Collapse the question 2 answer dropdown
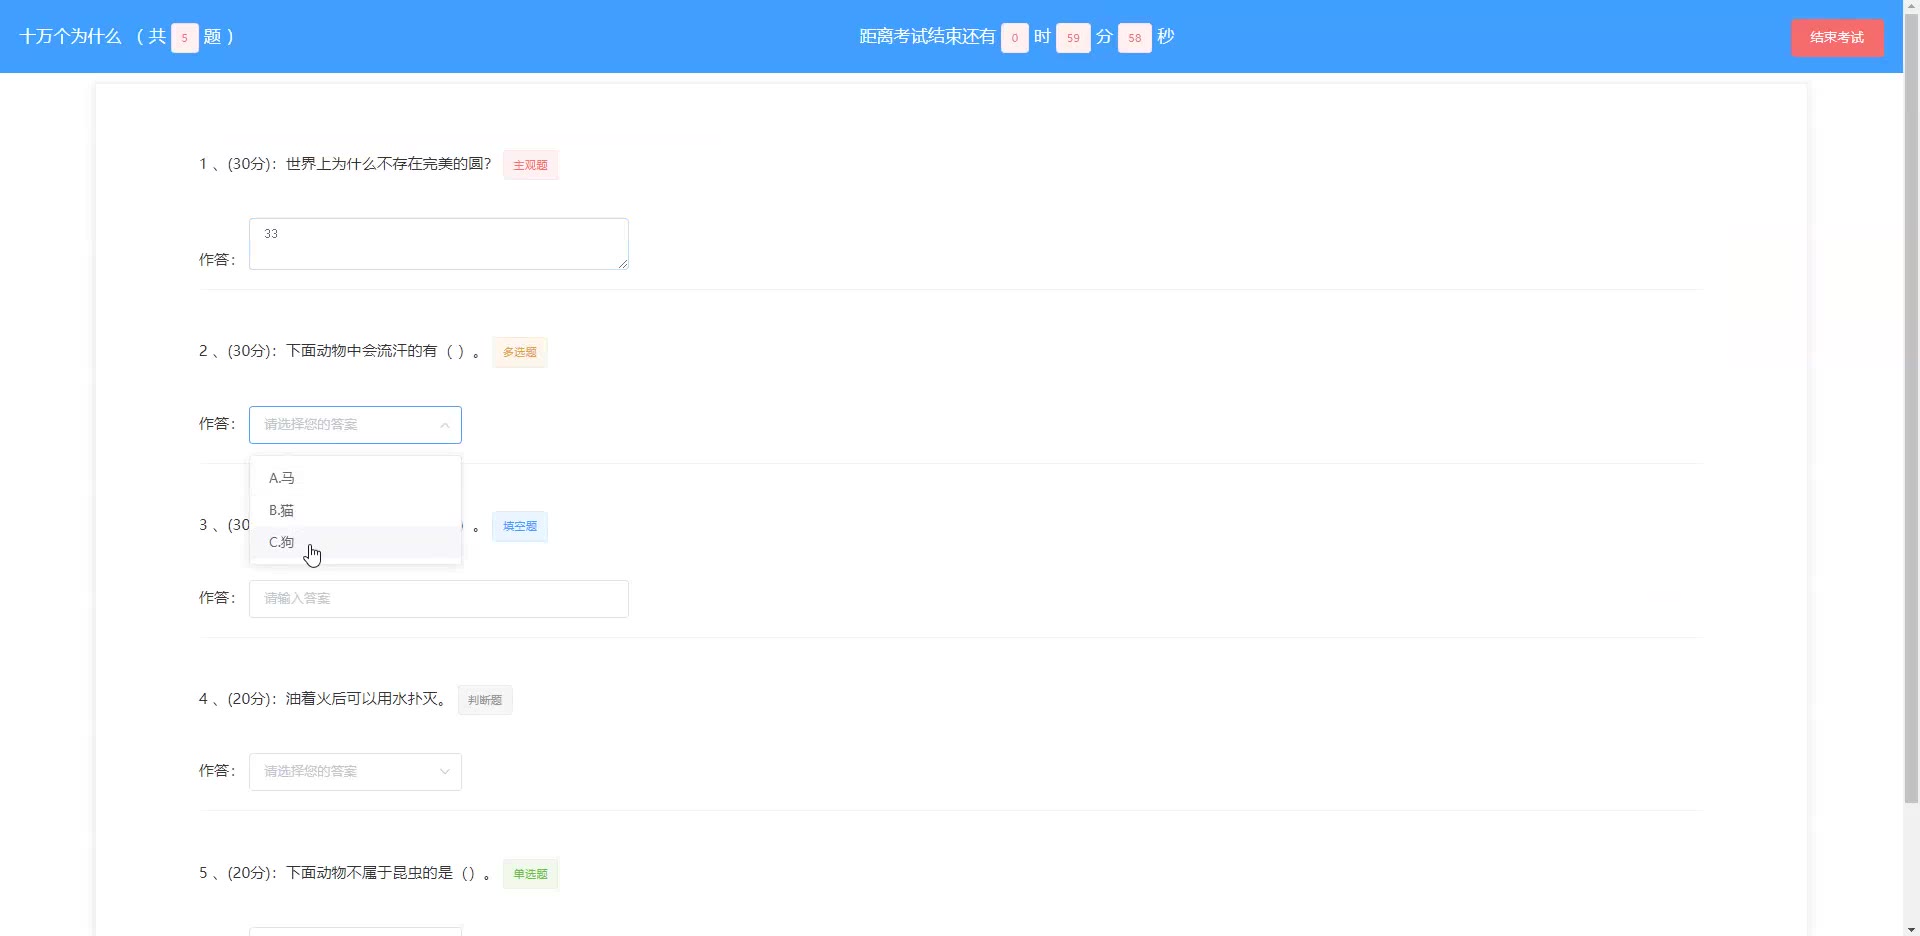This screenshot has height=936, width=1920. (x=355, y=425)
